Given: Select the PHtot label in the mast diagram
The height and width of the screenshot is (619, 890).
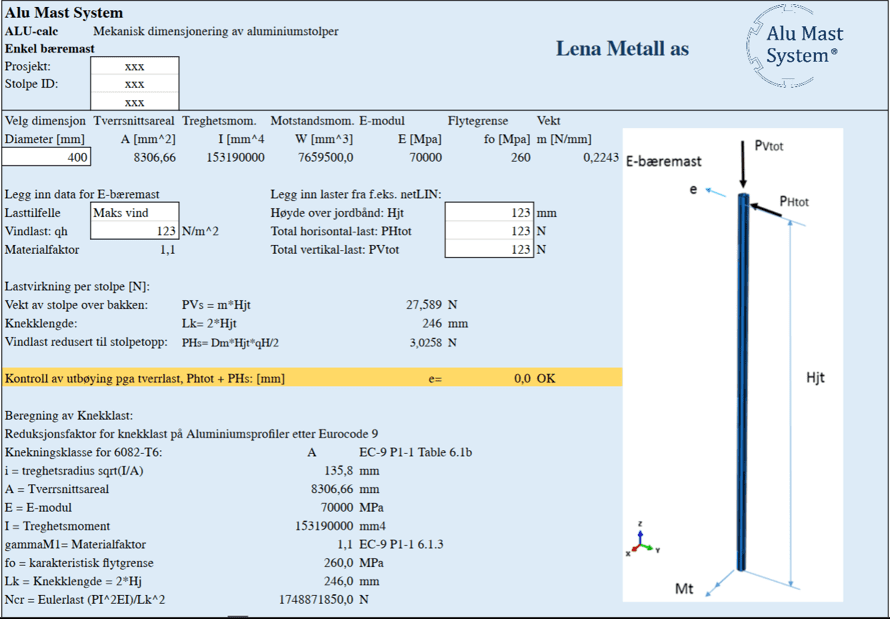Looking at the screenshot, I should 794,201.
